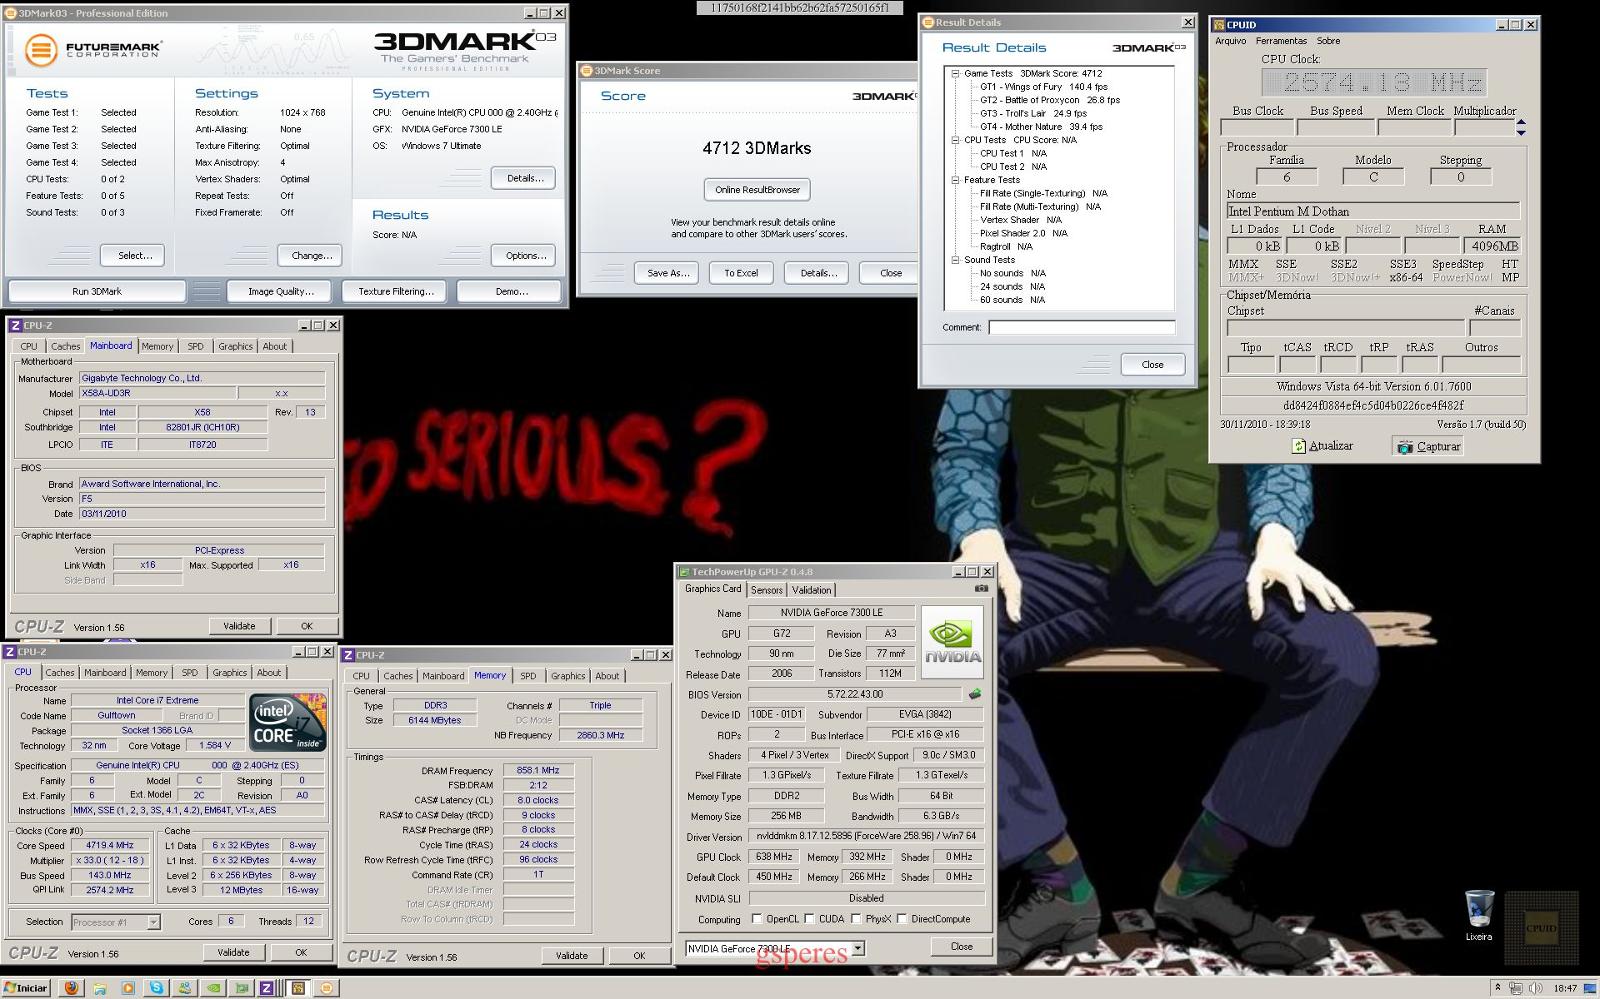Toggle the PhysX checkbox
1600x999 pixels.
coord(856,919)
